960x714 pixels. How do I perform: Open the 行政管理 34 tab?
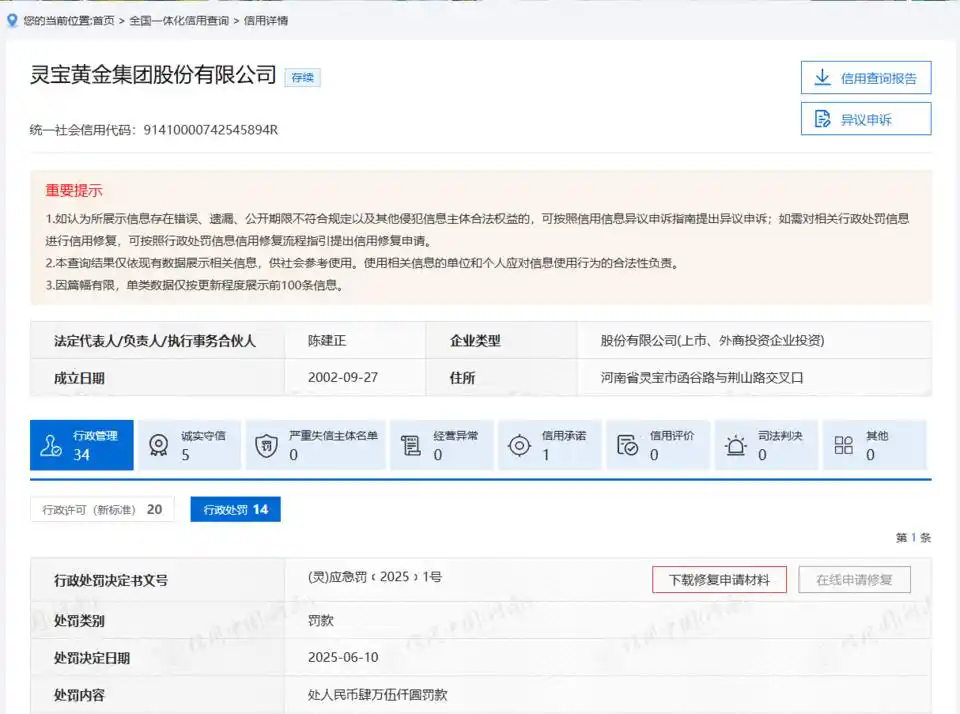click(81, 445)
